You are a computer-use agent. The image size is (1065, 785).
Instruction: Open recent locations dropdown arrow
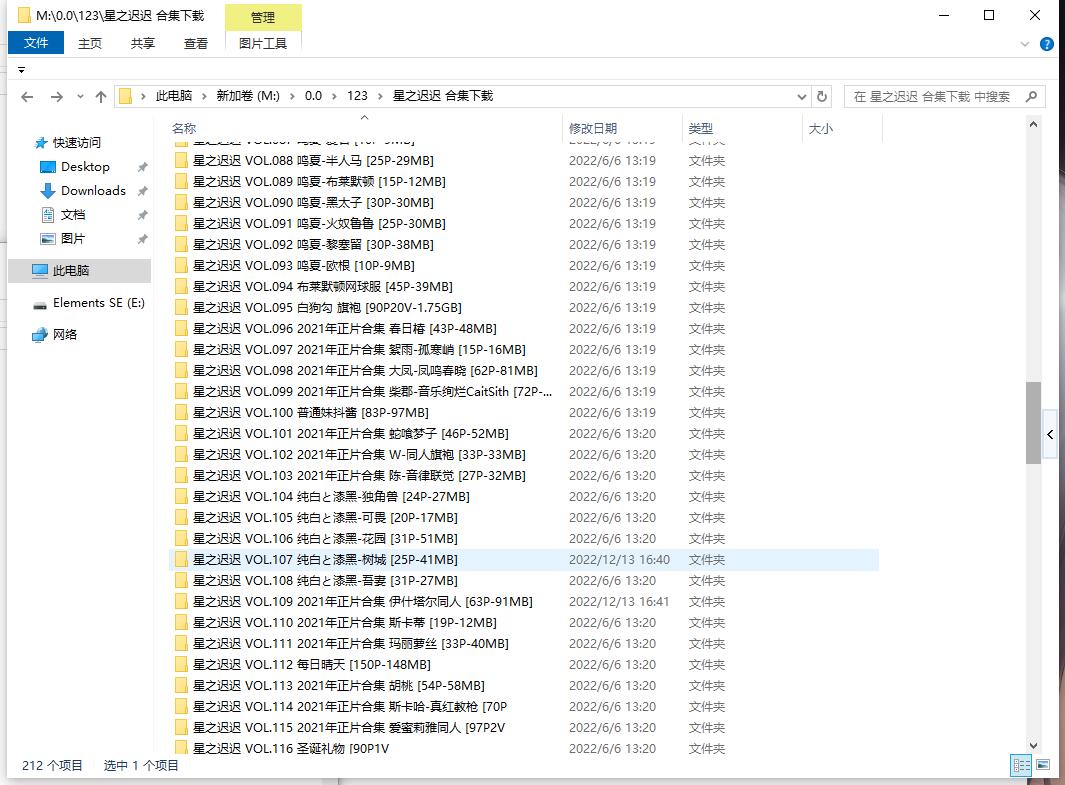(x=78, y=97)
